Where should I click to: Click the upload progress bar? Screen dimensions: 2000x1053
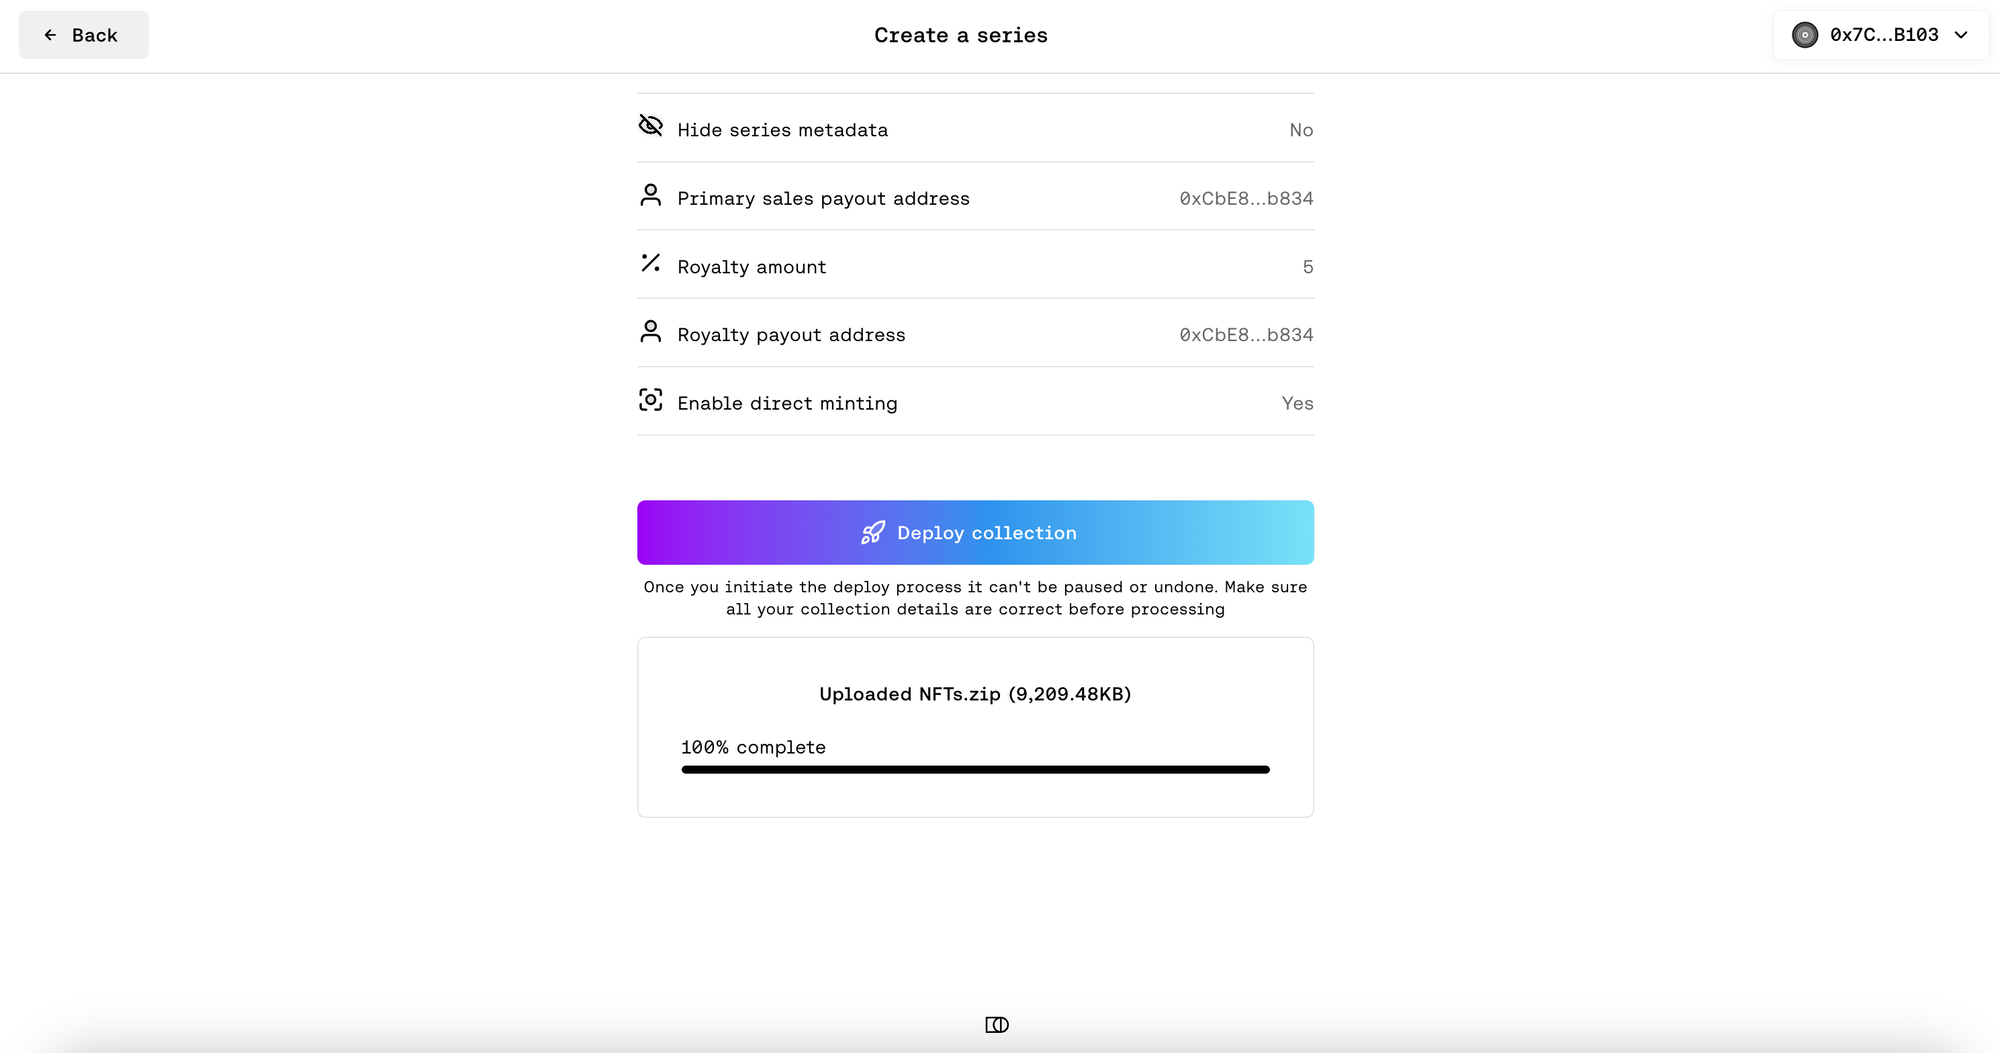(x=975, y=770)
